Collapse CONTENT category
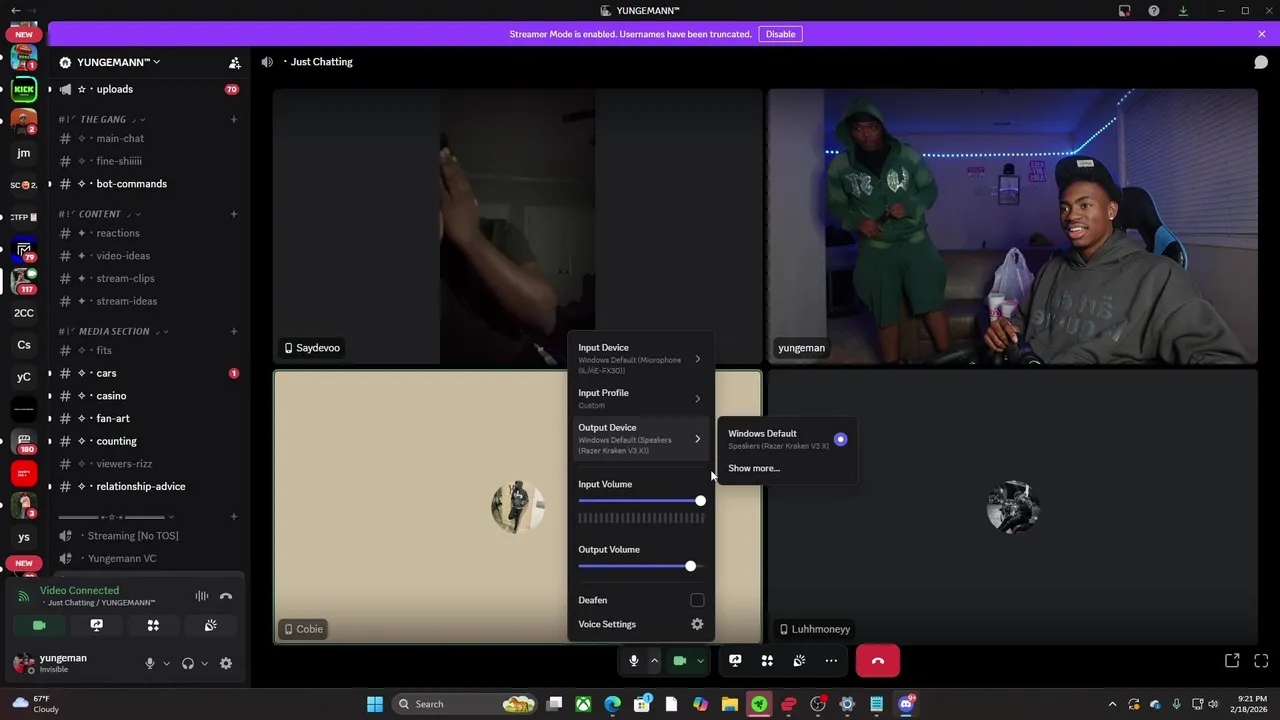The image size is (1280, 720). (x=100, y=214)
